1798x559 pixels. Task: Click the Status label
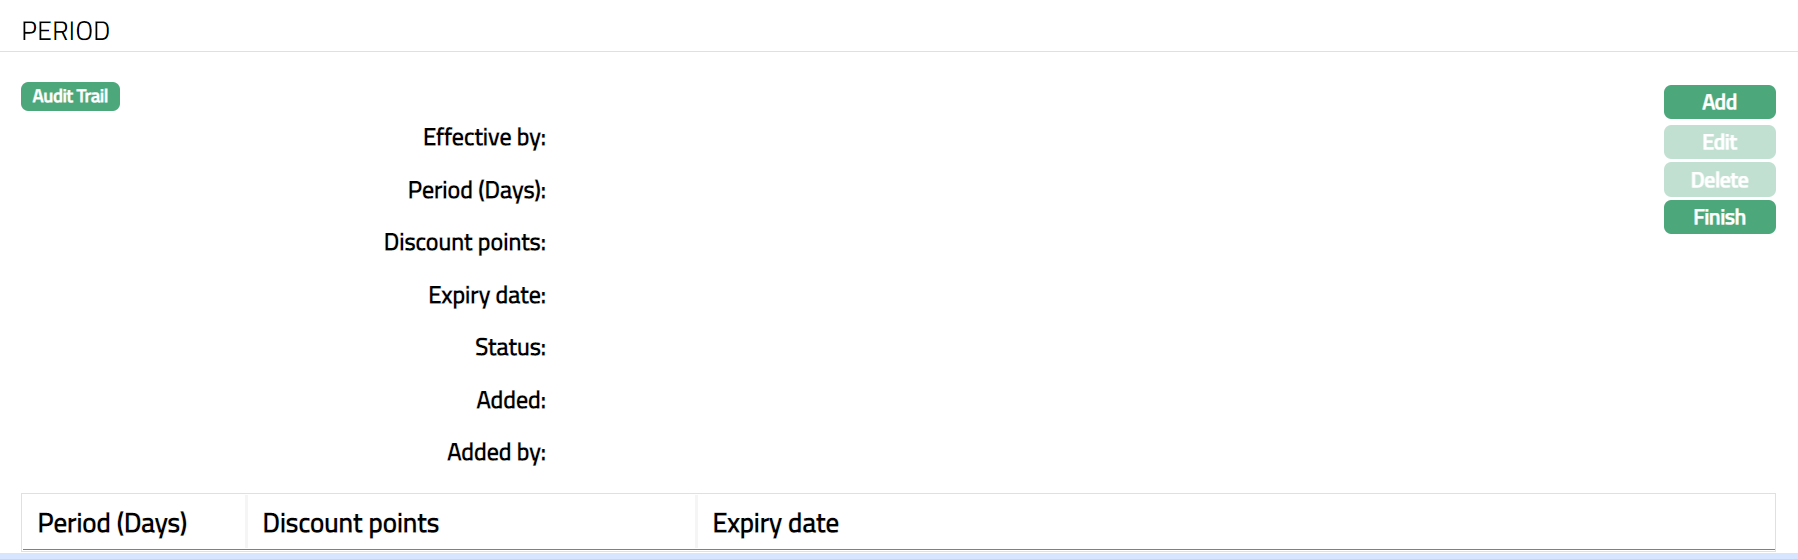[x=510, y=347]
